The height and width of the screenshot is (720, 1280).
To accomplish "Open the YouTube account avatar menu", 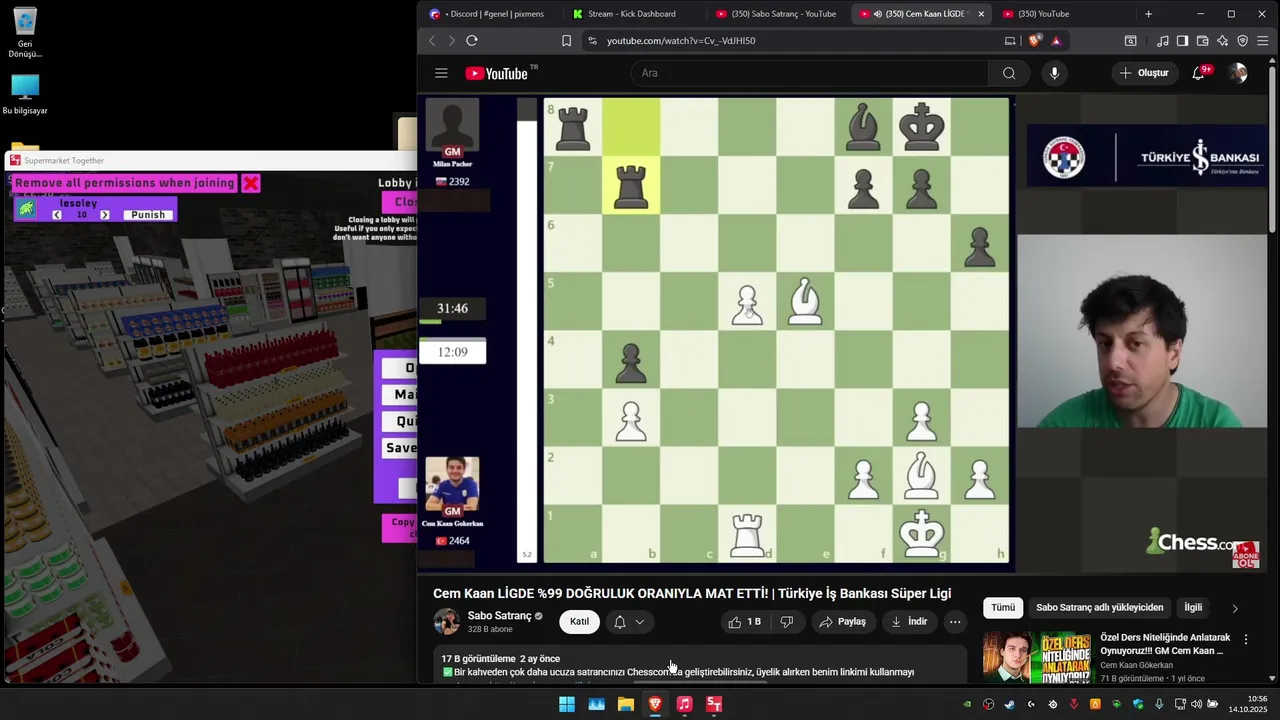I will click(1238, 73).
